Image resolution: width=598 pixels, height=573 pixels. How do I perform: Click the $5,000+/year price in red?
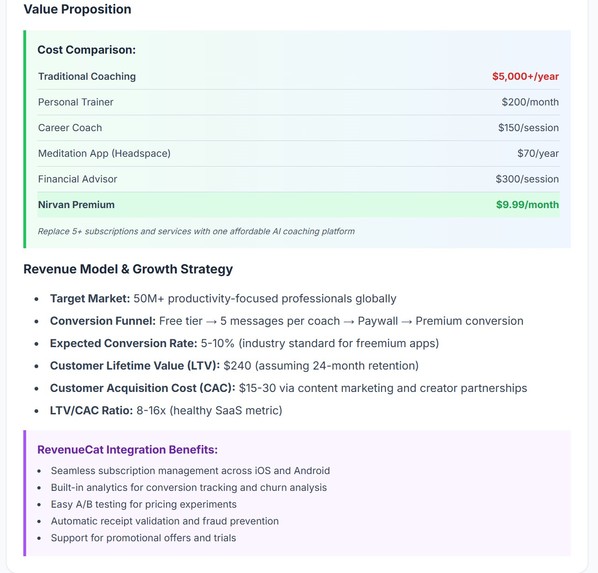(x=525, y=76)
